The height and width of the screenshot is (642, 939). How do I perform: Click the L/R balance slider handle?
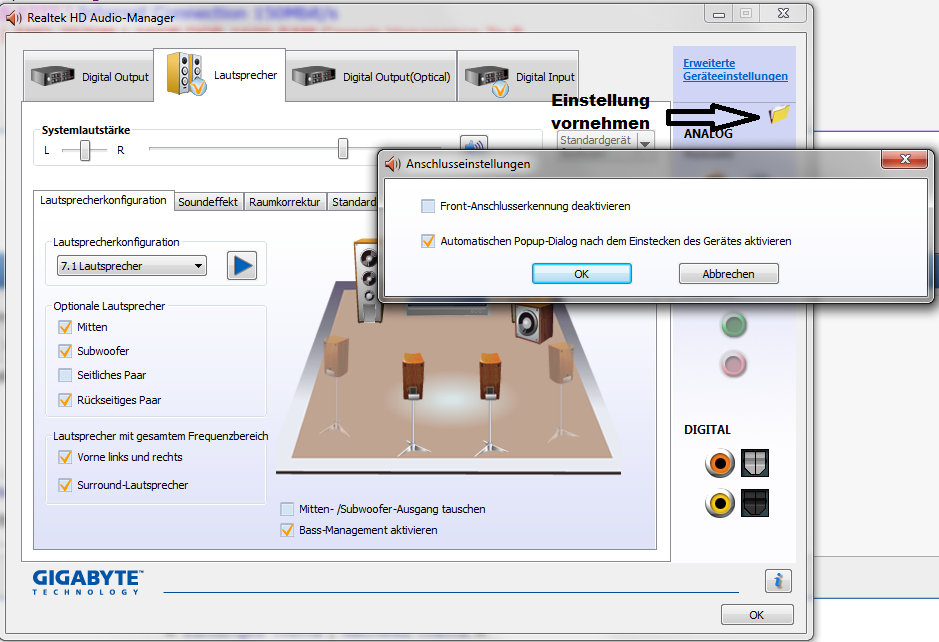pyautogui.click(x=85, y=150)
